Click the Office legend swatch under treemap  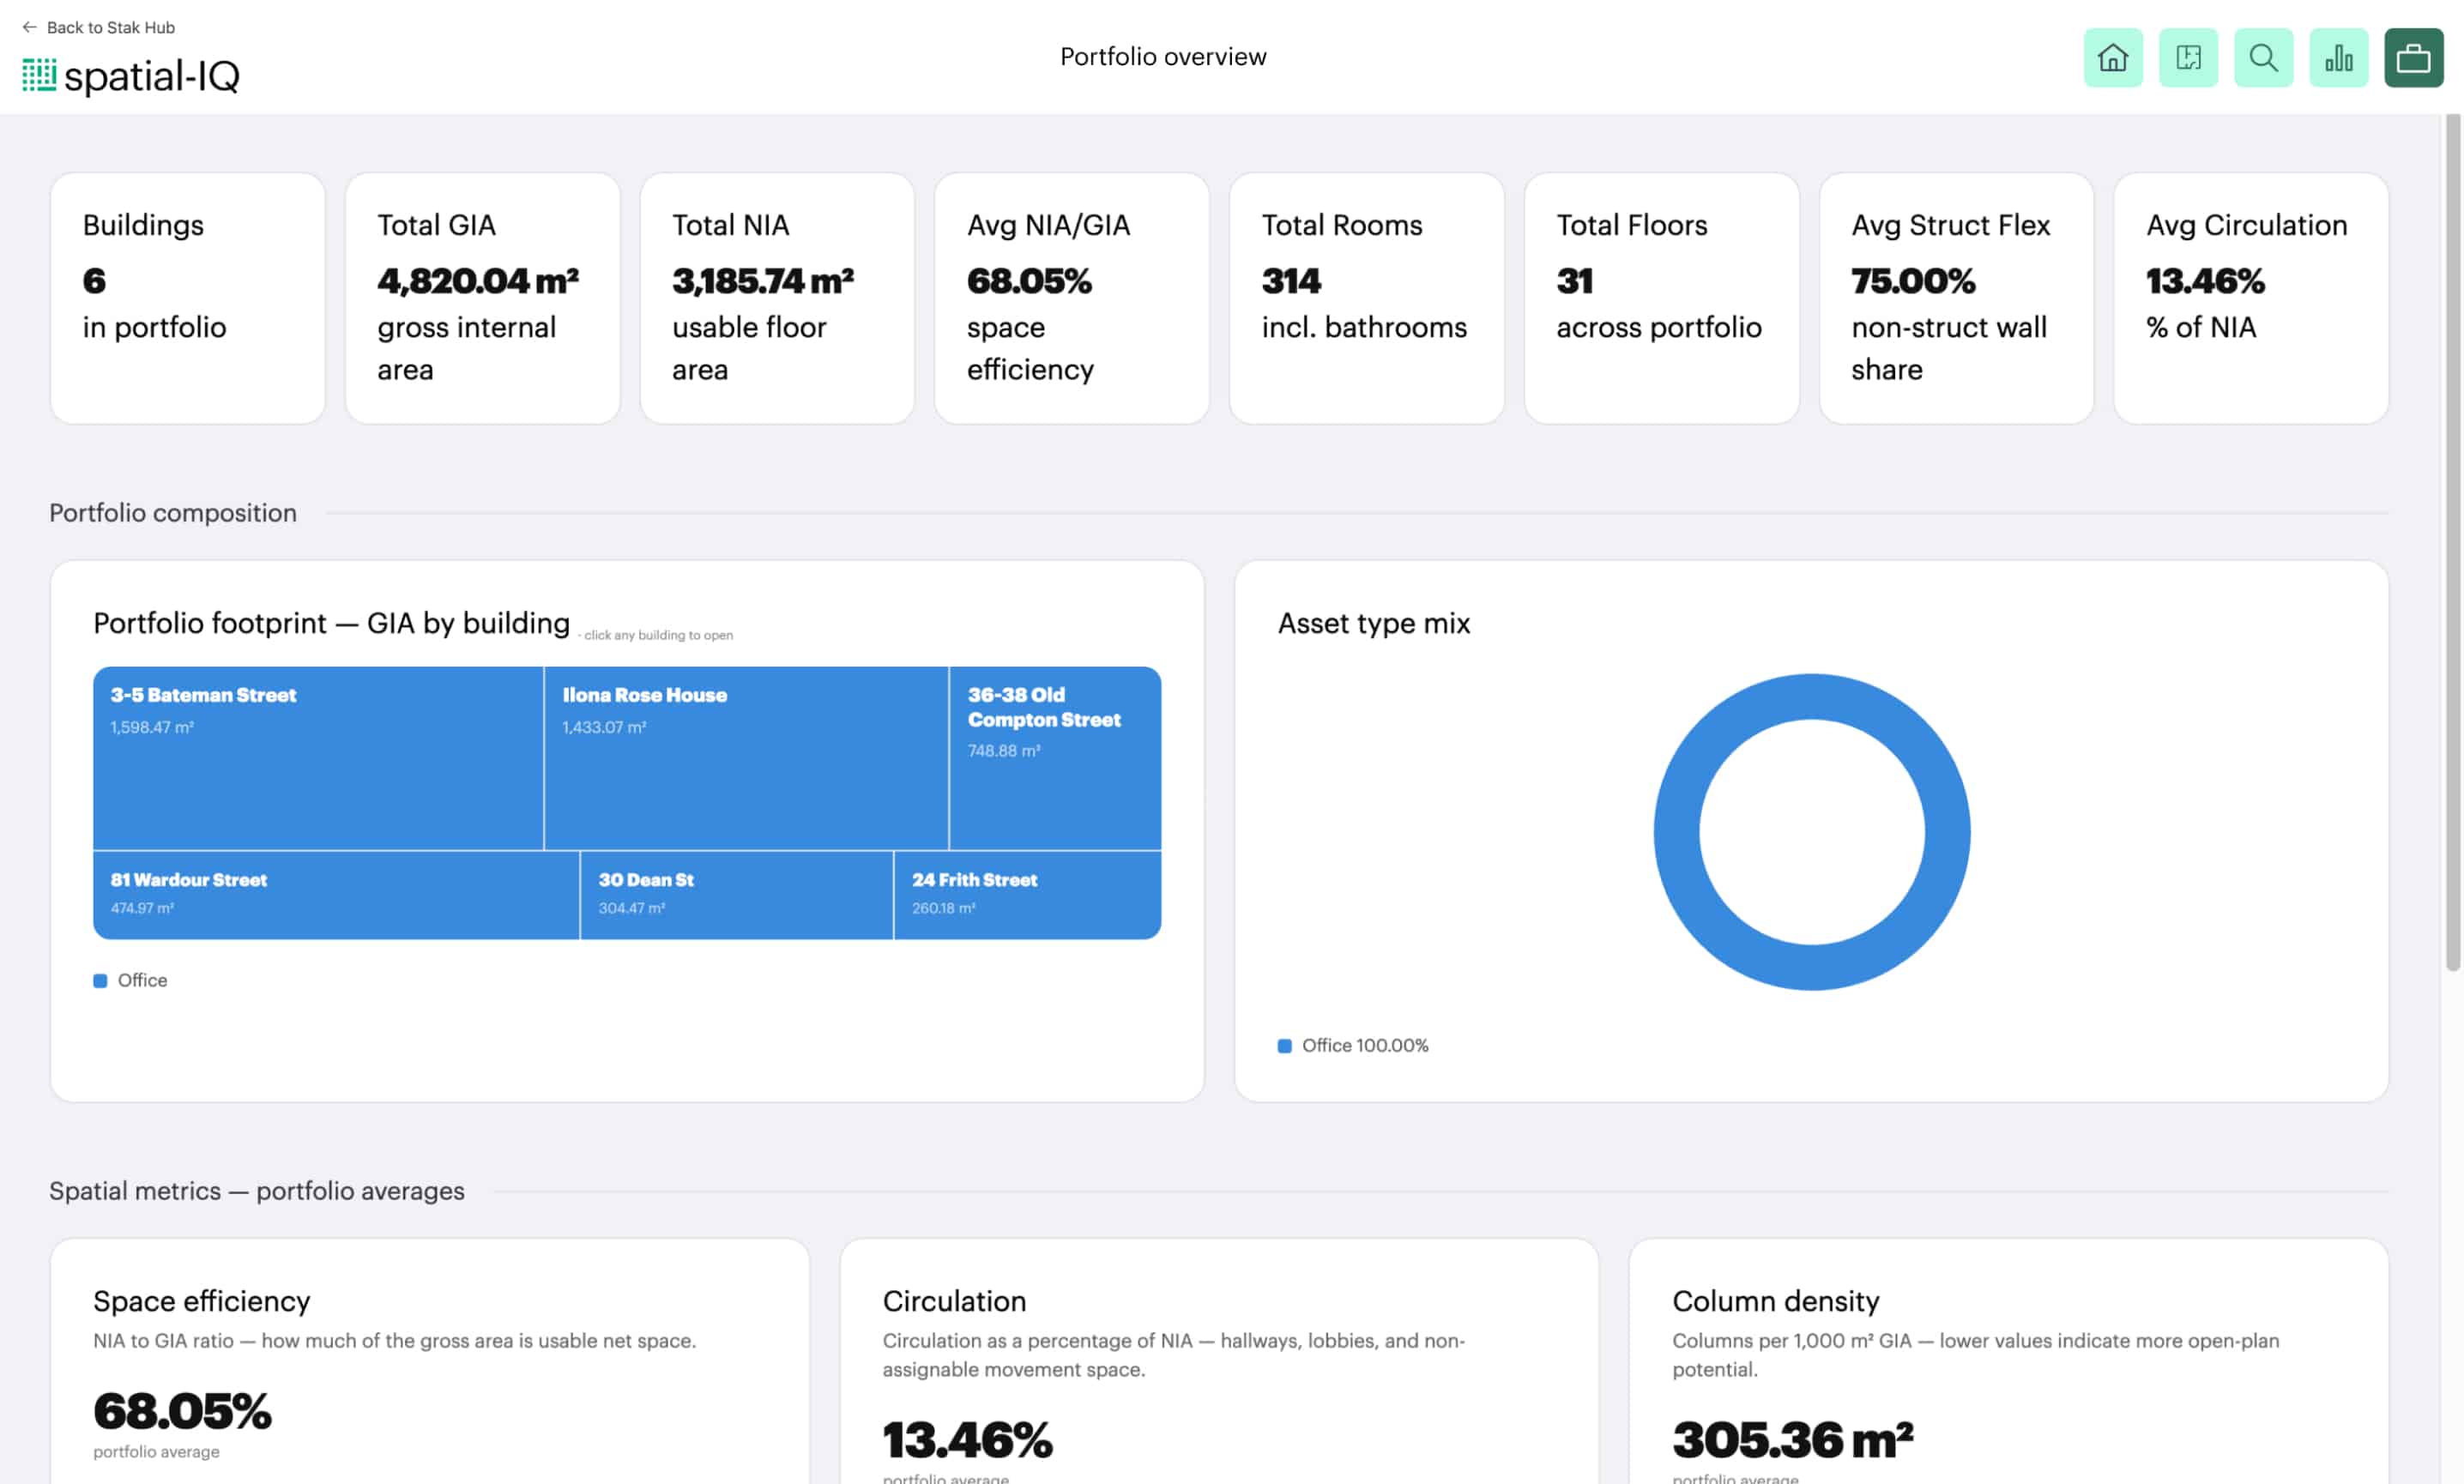[x=100, y=981]
